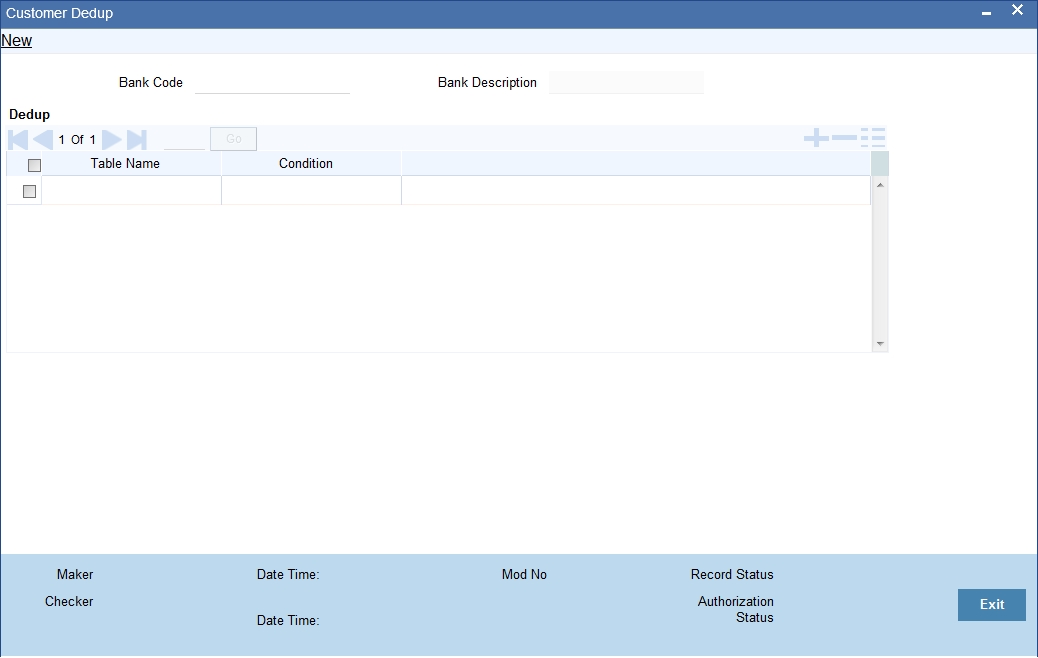Go to next page of Dedup records
Viewport: 1038px width, 658px height.
(x=112, y=140)
